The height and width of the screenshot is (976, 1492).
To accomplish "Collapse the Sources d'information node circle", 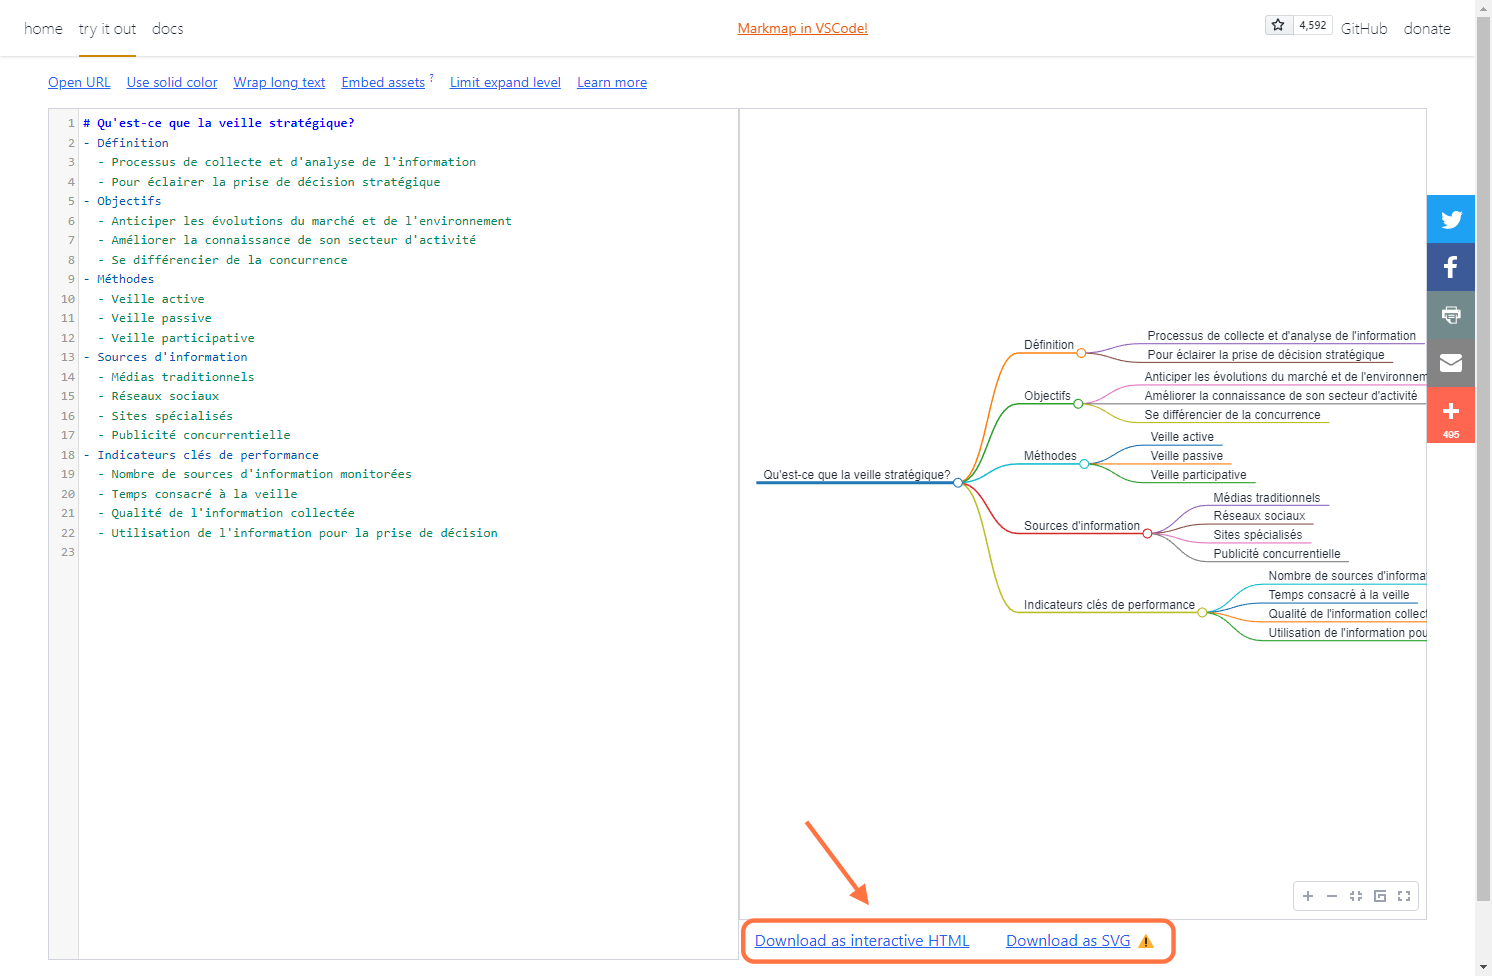I will [x=1147, y=533].
